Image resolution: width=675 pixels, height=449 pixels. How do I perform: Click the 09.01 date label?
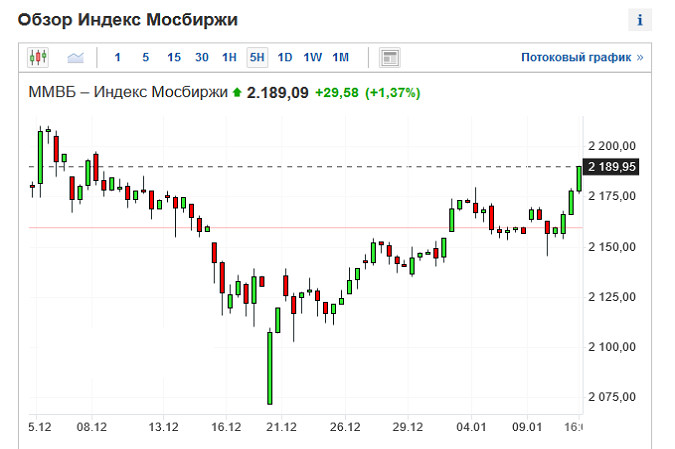click(x=526, y=427)
